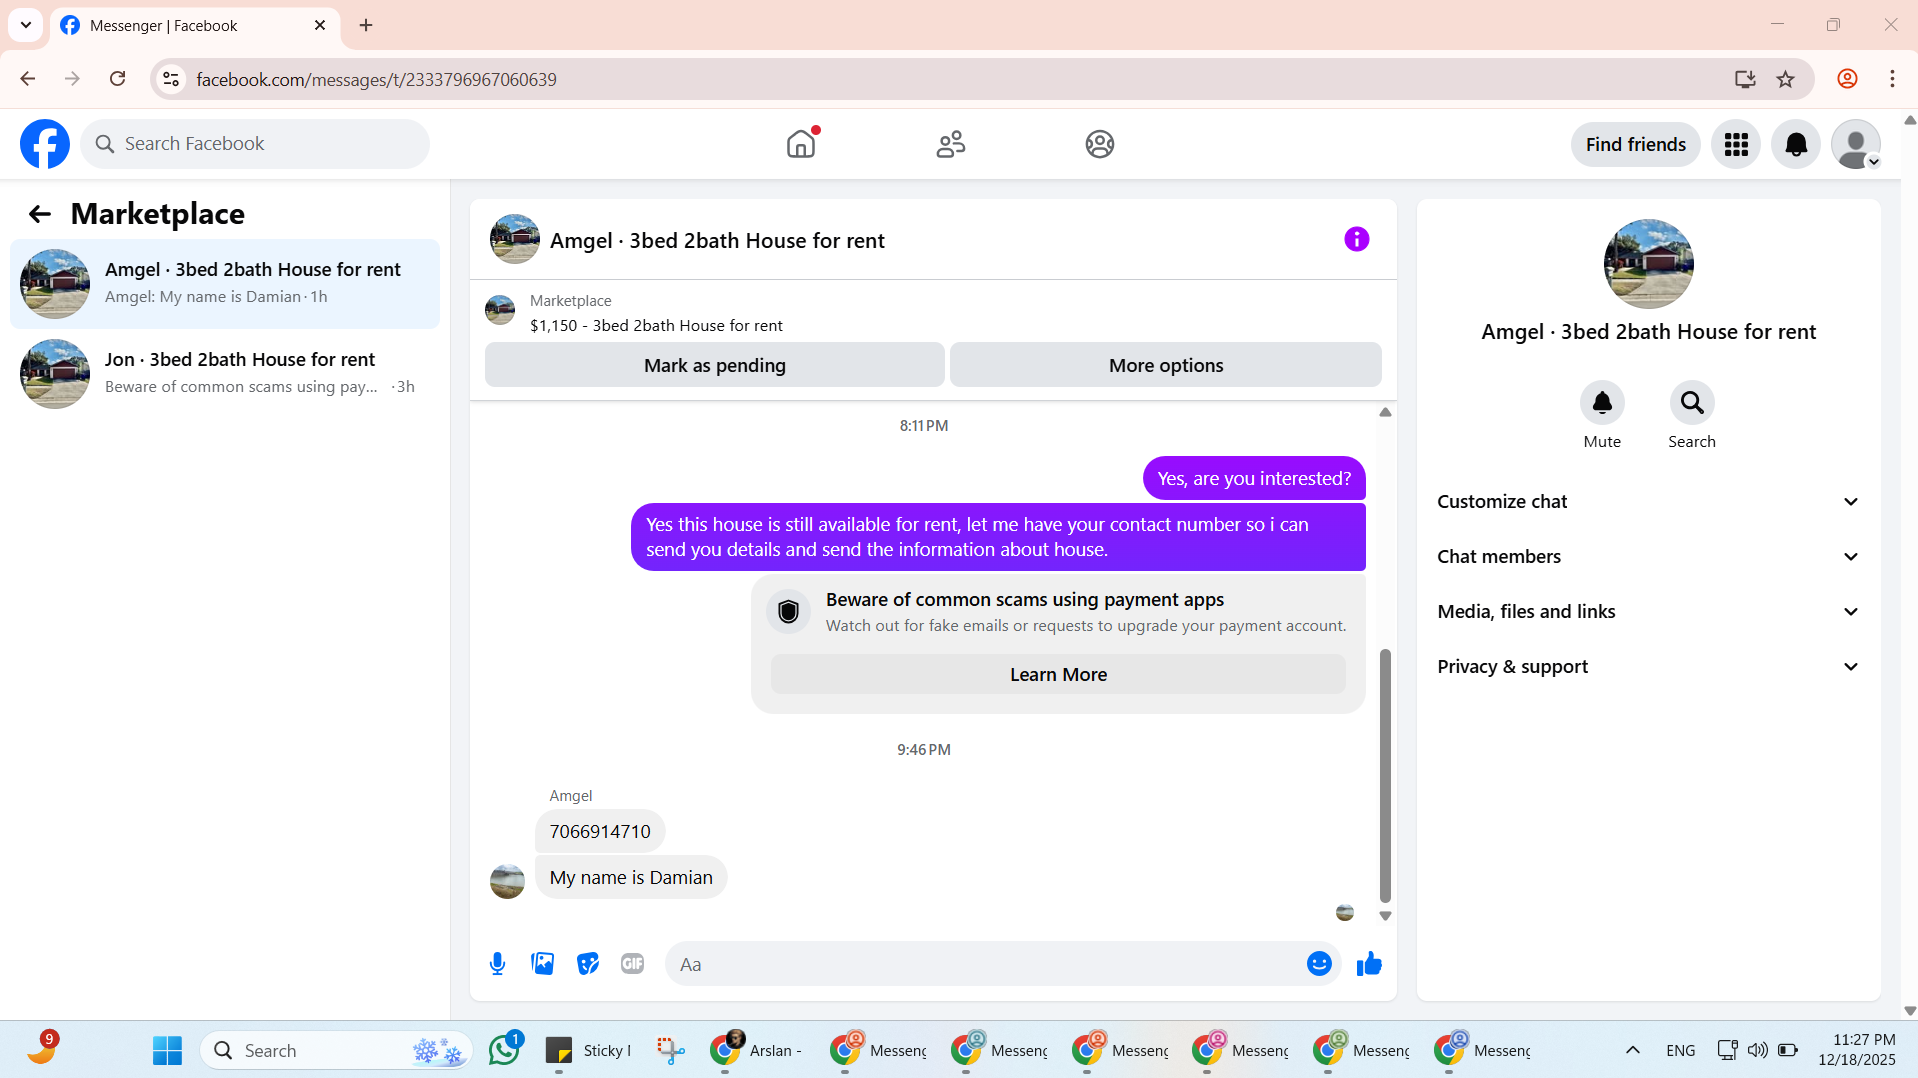
Task: Click chat scrollbar up arrow
Action: click(x=1385, y=412)
